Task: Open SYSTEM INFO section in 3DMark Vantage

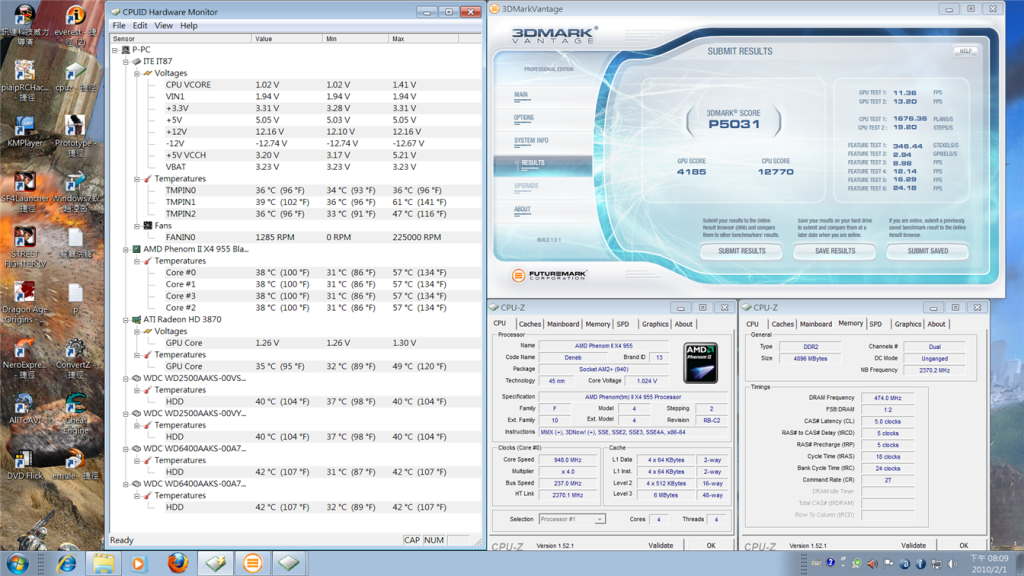Action: click(531, 141)
